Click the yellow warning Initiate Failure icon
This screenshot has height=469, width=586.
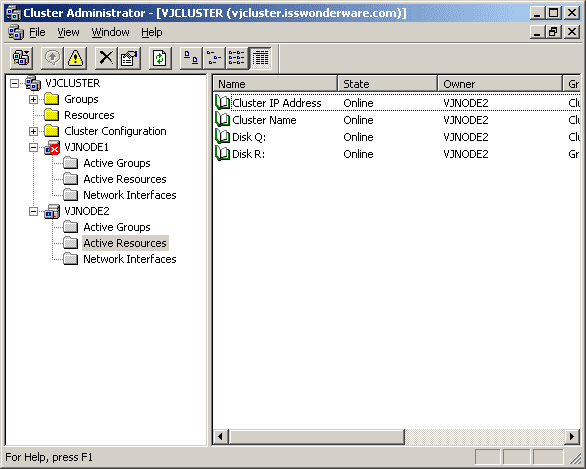click(75, 58)
